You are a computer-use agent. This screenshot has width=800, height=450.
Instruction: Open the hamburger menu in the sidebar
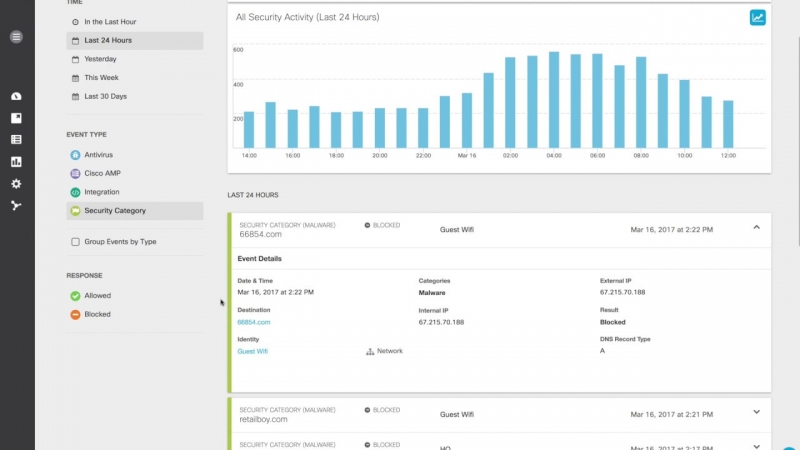pyautogui.click(x=16, y=37)
